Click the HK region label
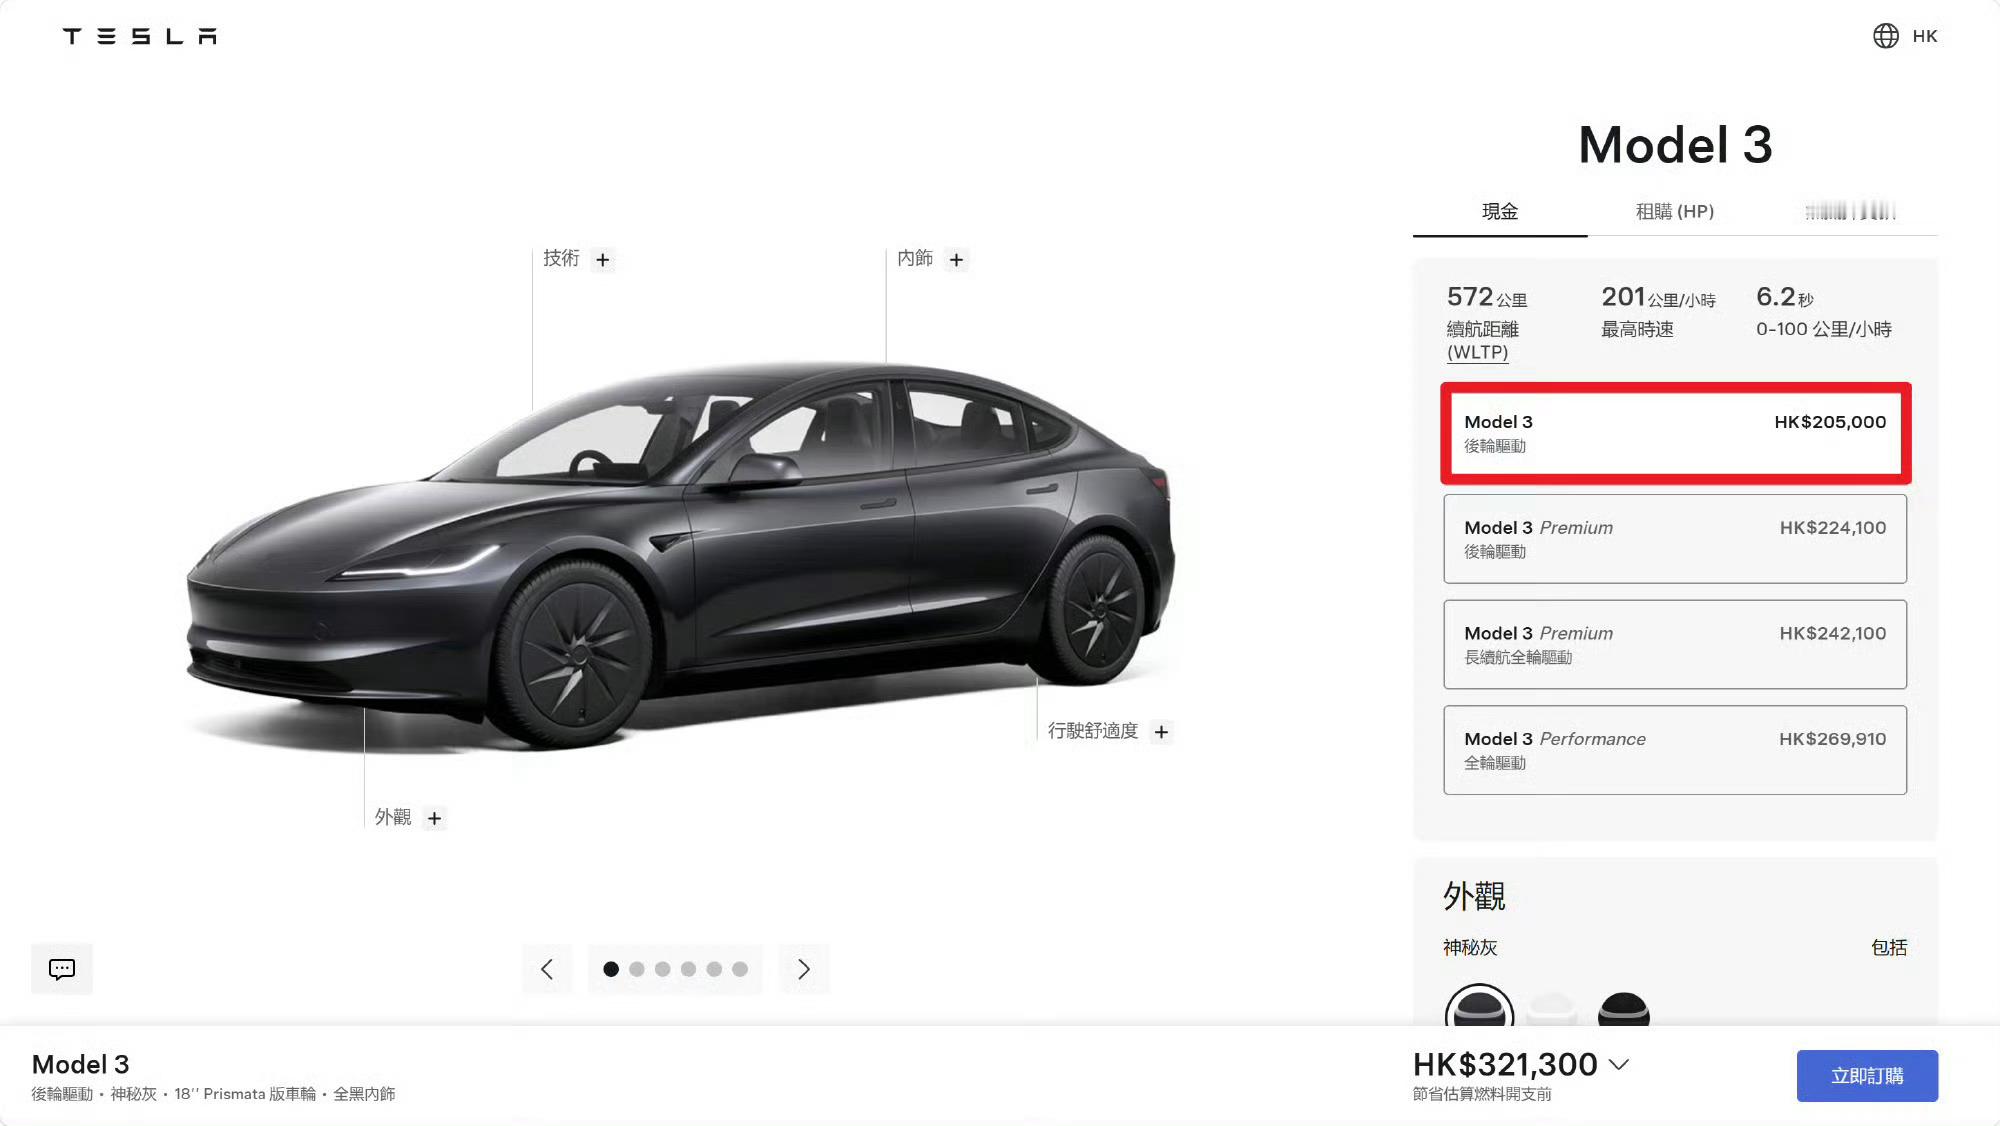 pos(1925,36)
